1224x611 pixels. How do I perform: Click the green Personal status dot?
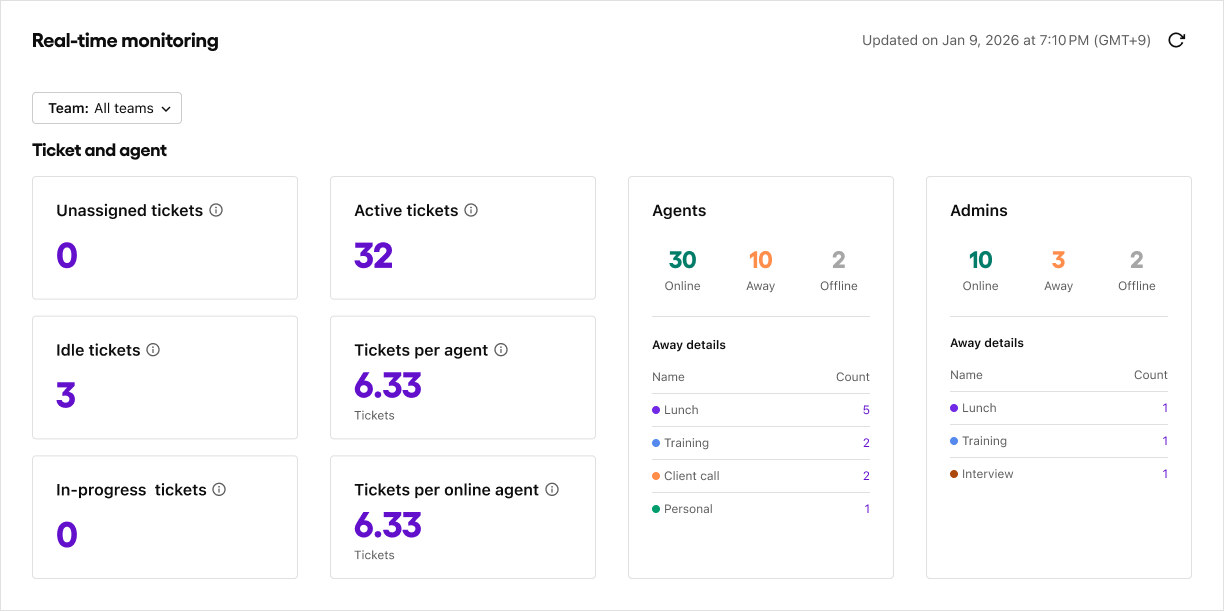point(657,509)
